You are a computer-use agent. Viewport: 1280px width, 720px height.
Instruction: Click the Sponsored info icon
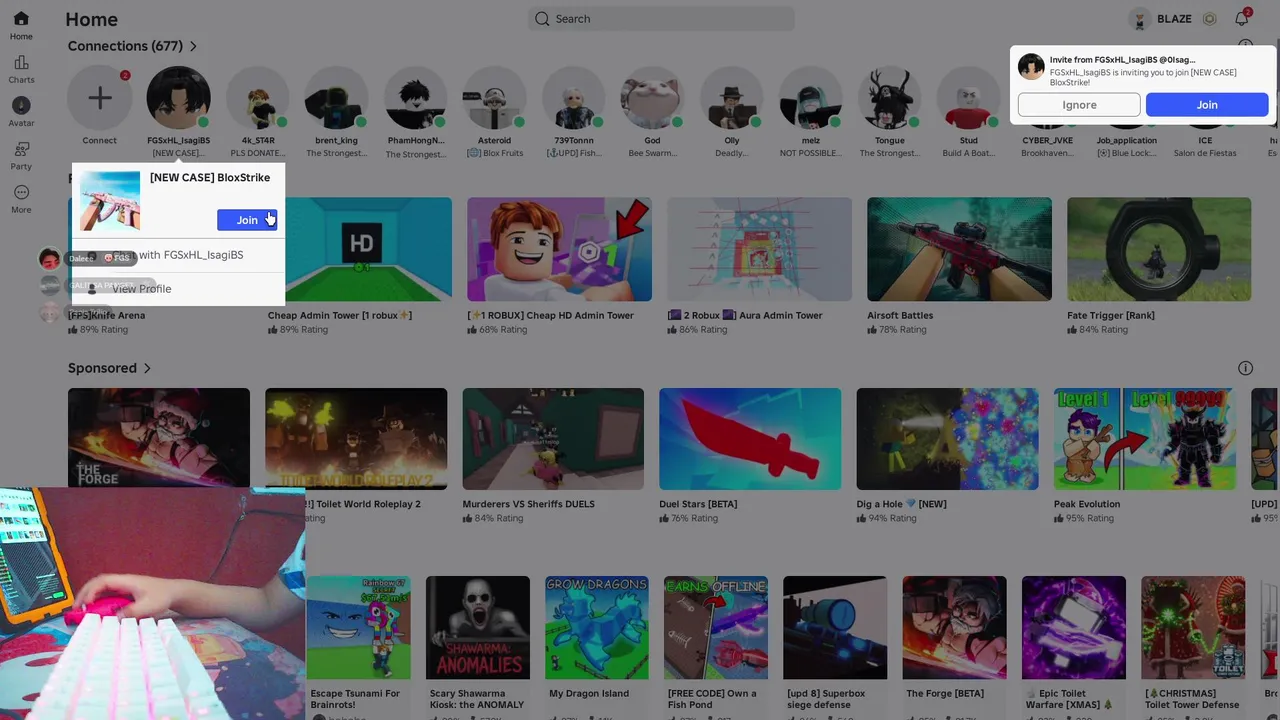coord(1245,368)
